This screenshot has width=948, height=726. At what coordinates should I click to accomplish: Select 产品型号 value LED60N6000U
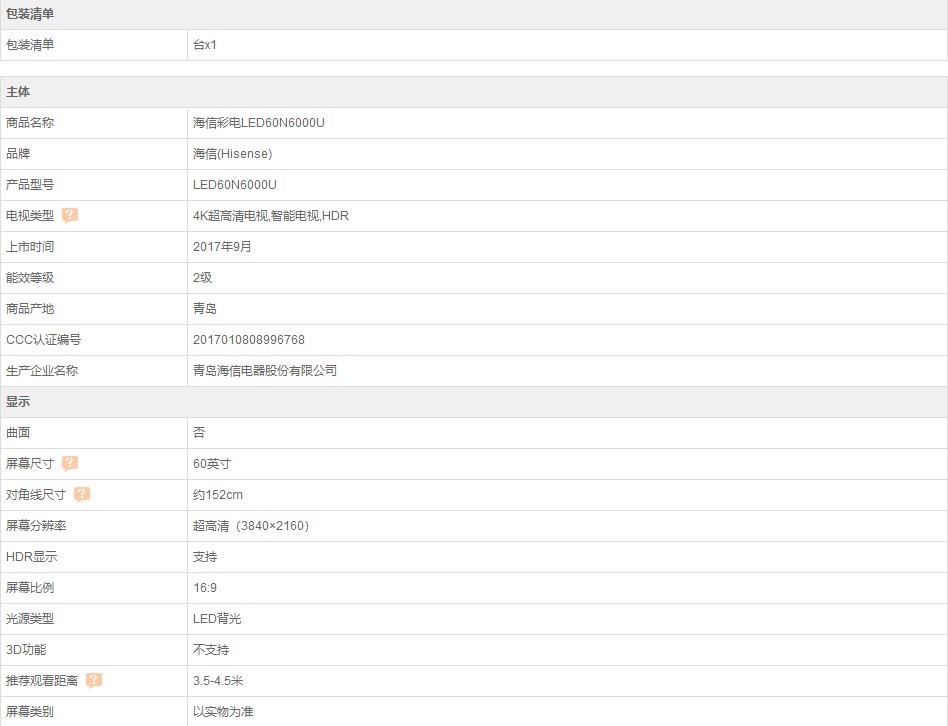[x=235, y=184]
